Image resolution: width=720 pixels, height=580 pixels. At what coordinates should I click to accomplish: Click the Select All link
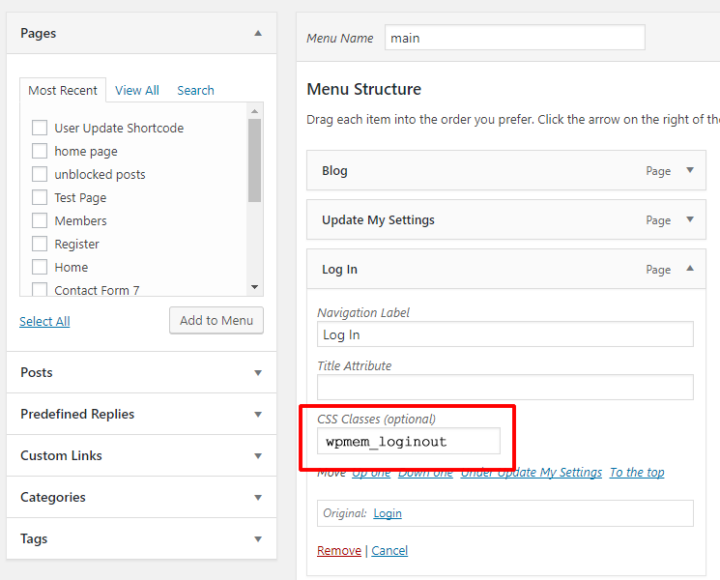(45, 321)
